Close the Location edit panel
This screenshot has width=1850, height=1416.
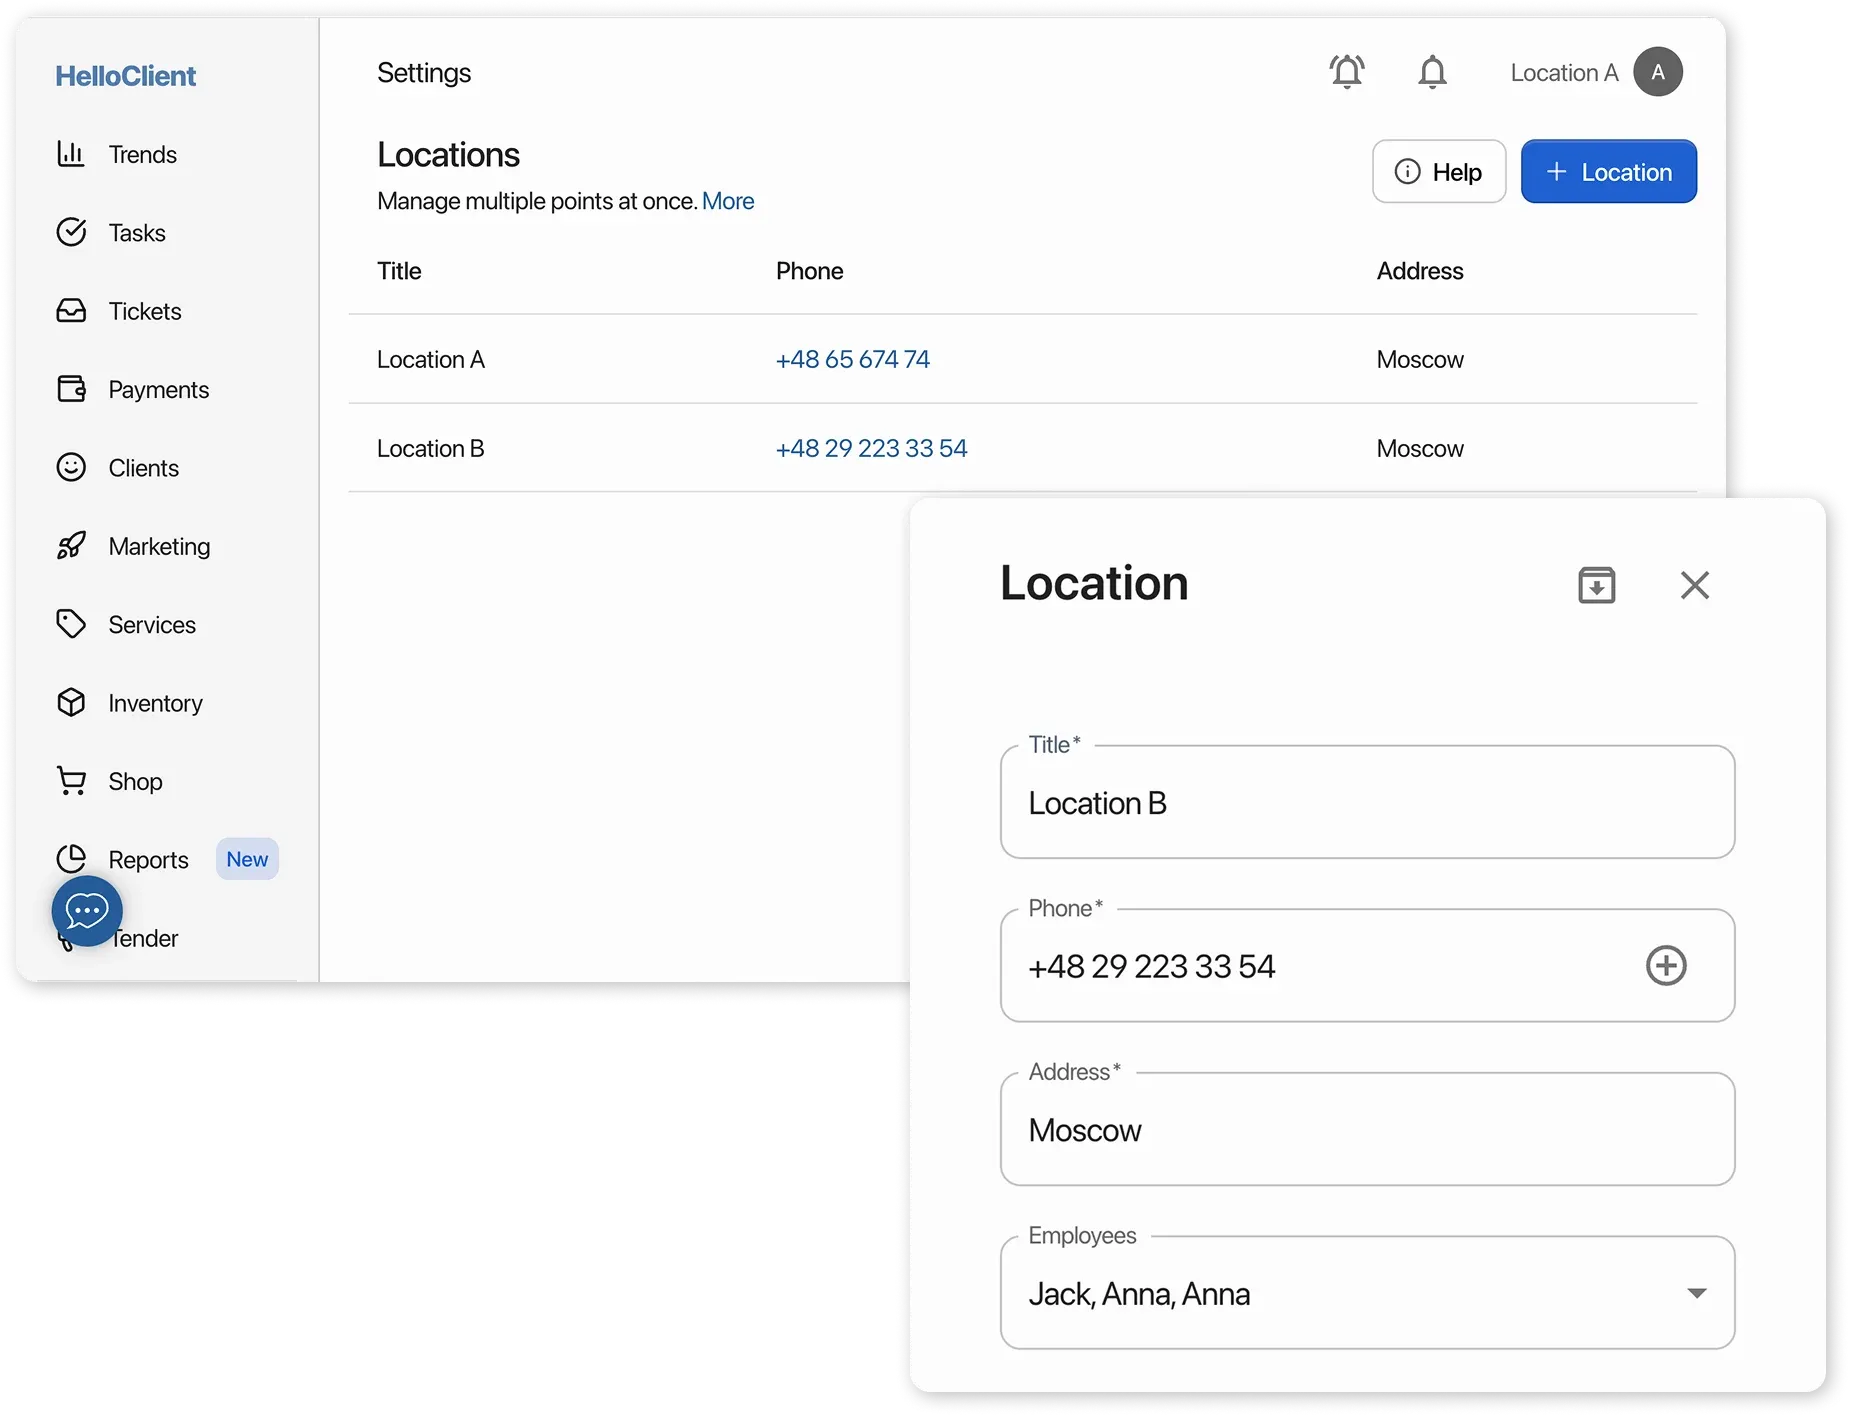pyautogui.click(x=1694, y=585)
